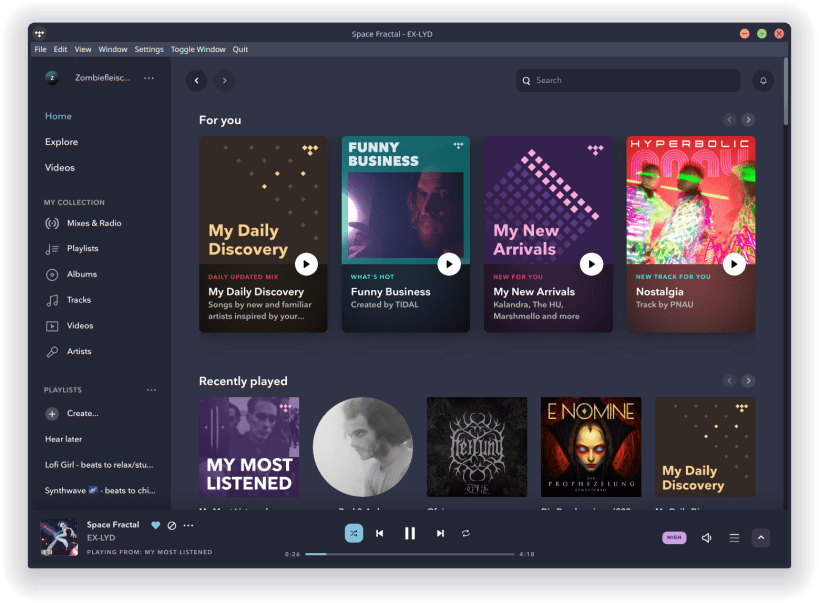Image resolution: width=819 pixels, height=603 pixels.
Task: Open the profile options three-dot menu
Action: tap(149, 78)
